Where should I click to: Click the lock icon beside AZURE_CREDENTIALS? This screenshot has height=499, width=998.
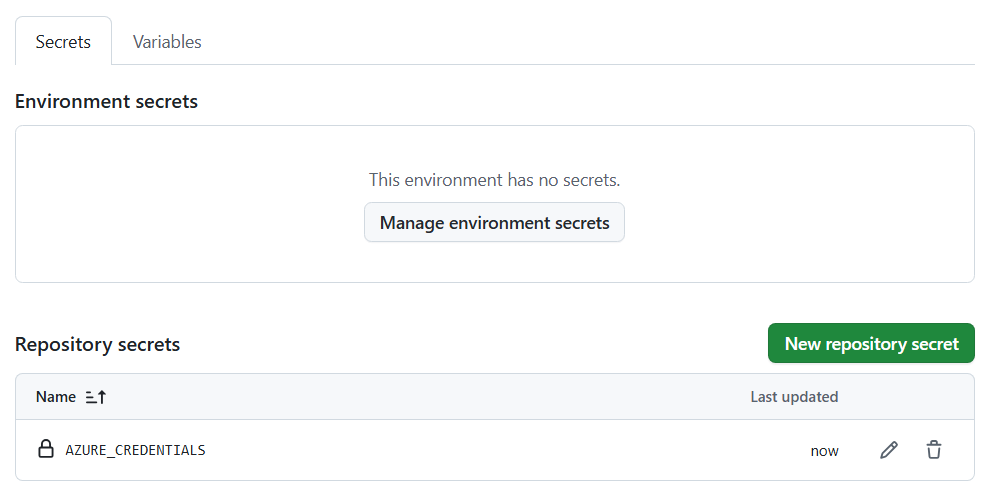45,449
